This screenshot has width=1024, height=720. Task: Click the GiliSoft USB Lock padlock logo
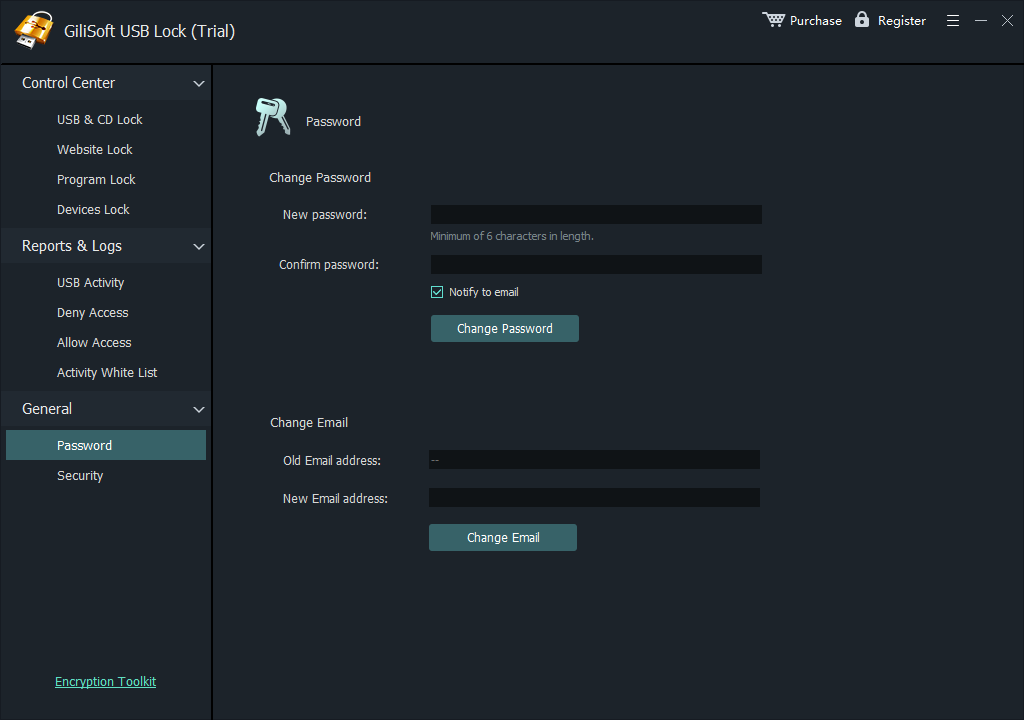point(34,29)
